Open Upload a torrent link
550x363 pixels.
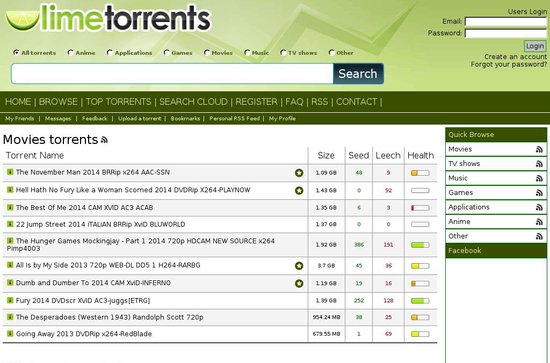(140, 119)
